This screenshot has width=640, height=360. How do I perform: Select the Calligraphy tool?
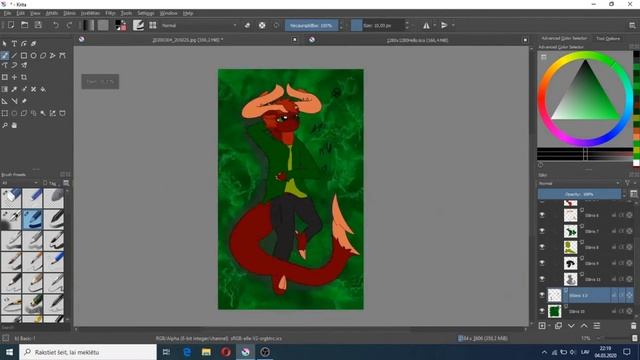click(x=33, y=44)
